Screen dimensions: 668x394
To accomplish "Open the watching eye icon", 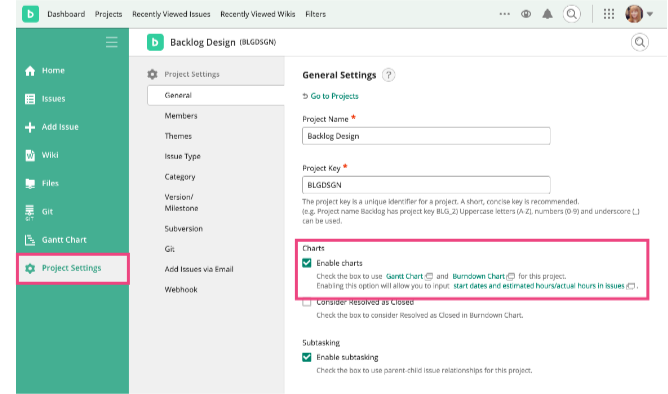I will point(526,14).
